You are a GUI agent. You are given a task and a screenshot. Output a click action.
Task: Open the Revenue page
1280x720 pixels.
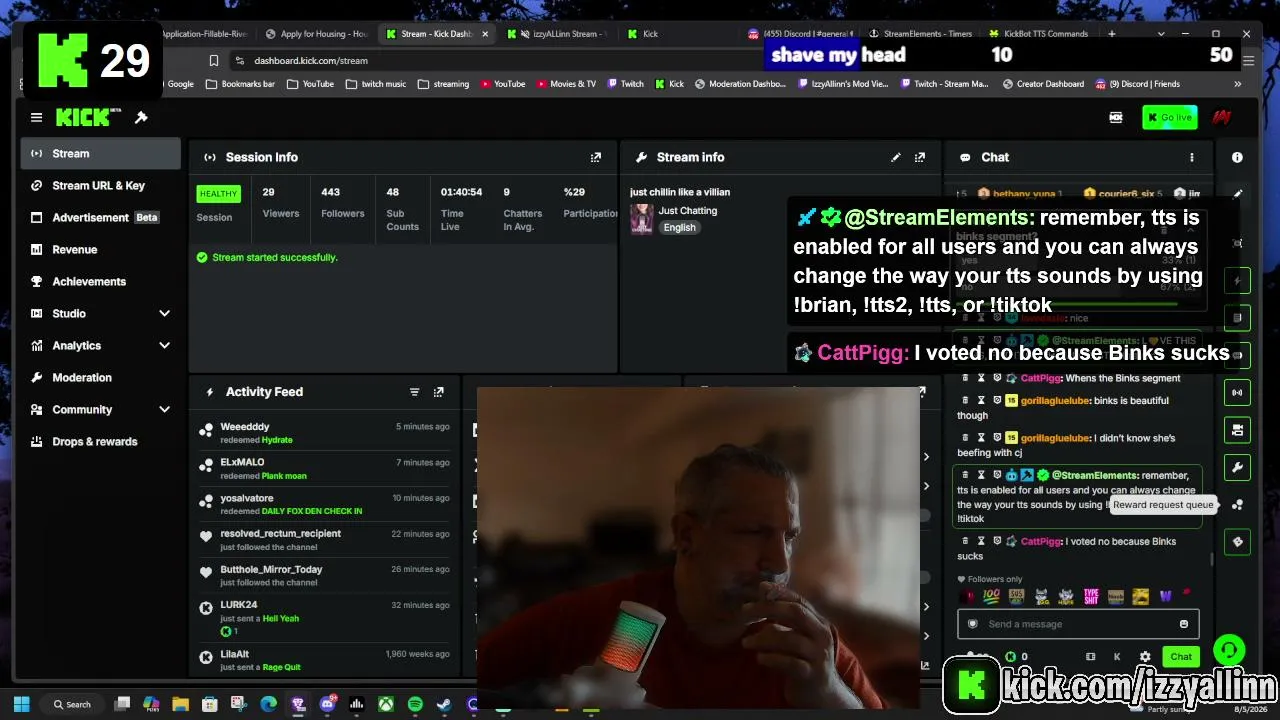(x=100, y=249)
